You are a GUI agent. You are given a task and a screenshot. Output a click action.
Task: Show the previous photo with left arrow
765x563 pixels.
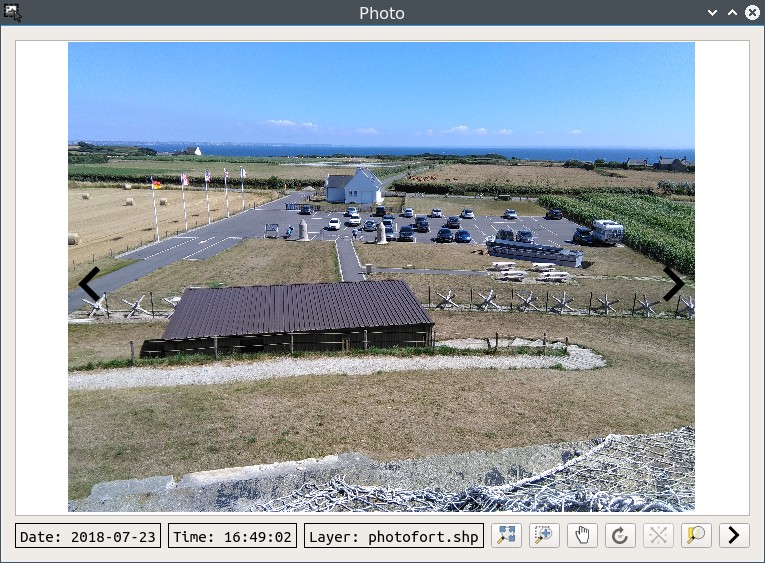pyautogui.click(x=90, y=284)
